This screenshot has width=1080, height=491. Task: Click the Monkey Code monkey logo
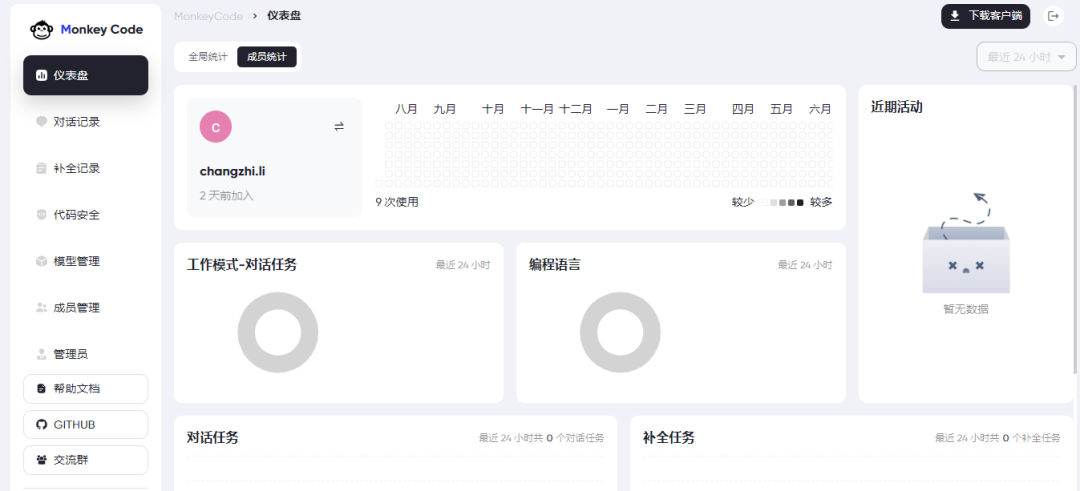42,30
